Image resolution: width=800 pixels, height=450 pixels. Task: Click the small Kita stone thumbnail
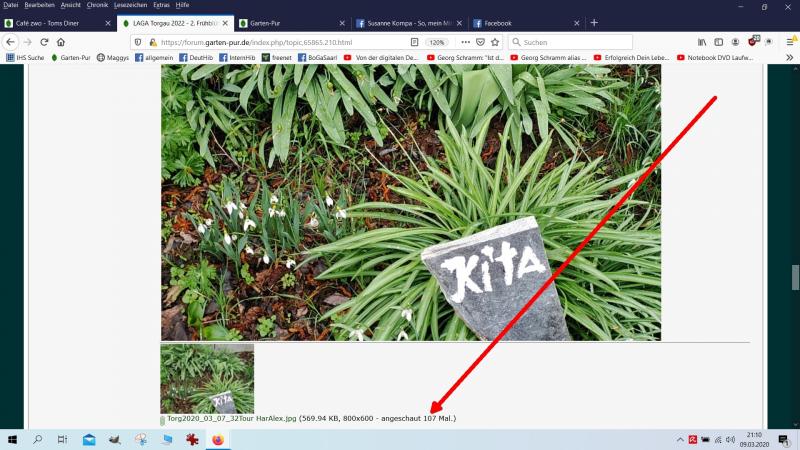(207, 379)
